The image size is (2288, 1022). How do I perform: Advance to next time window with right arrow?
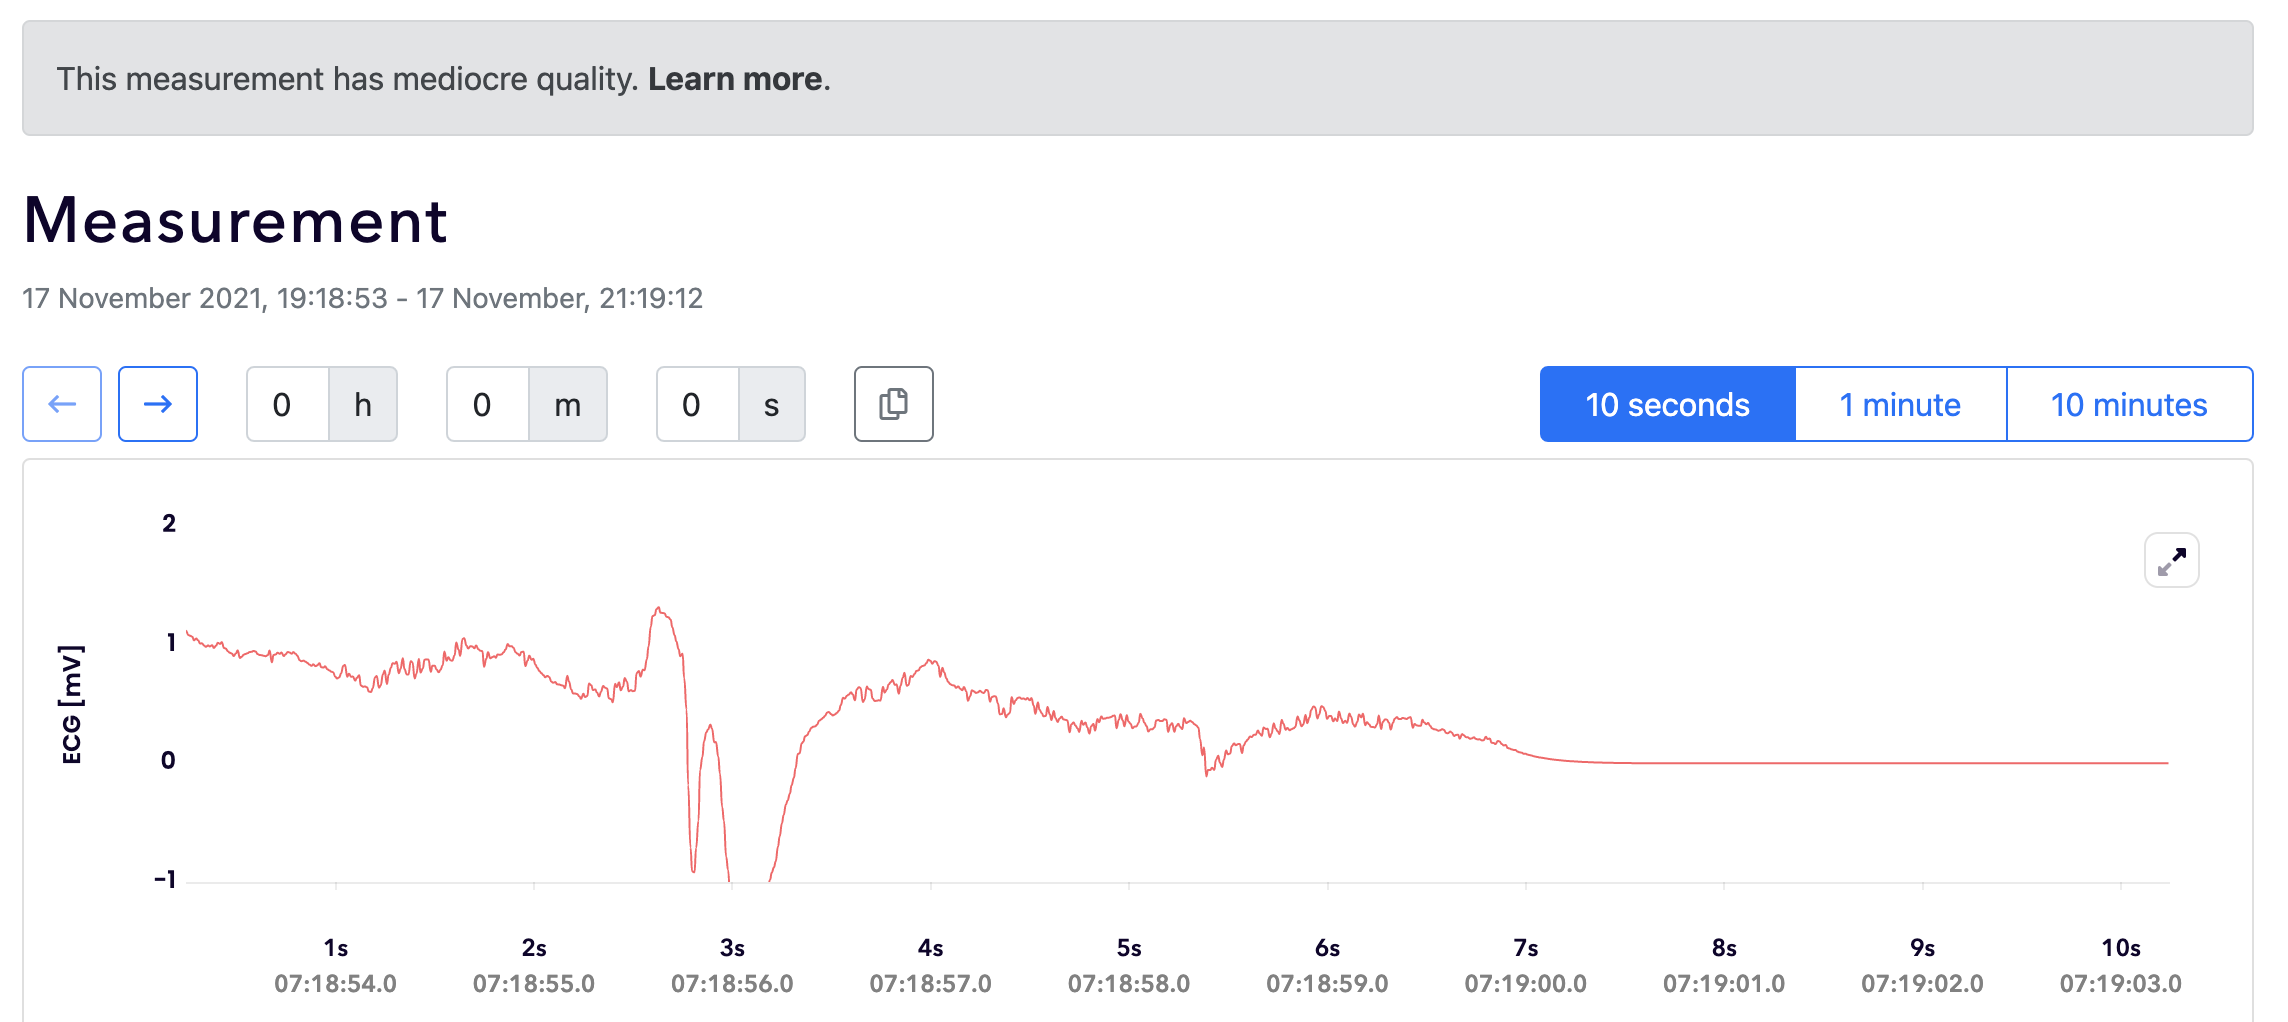click(158, 404)
